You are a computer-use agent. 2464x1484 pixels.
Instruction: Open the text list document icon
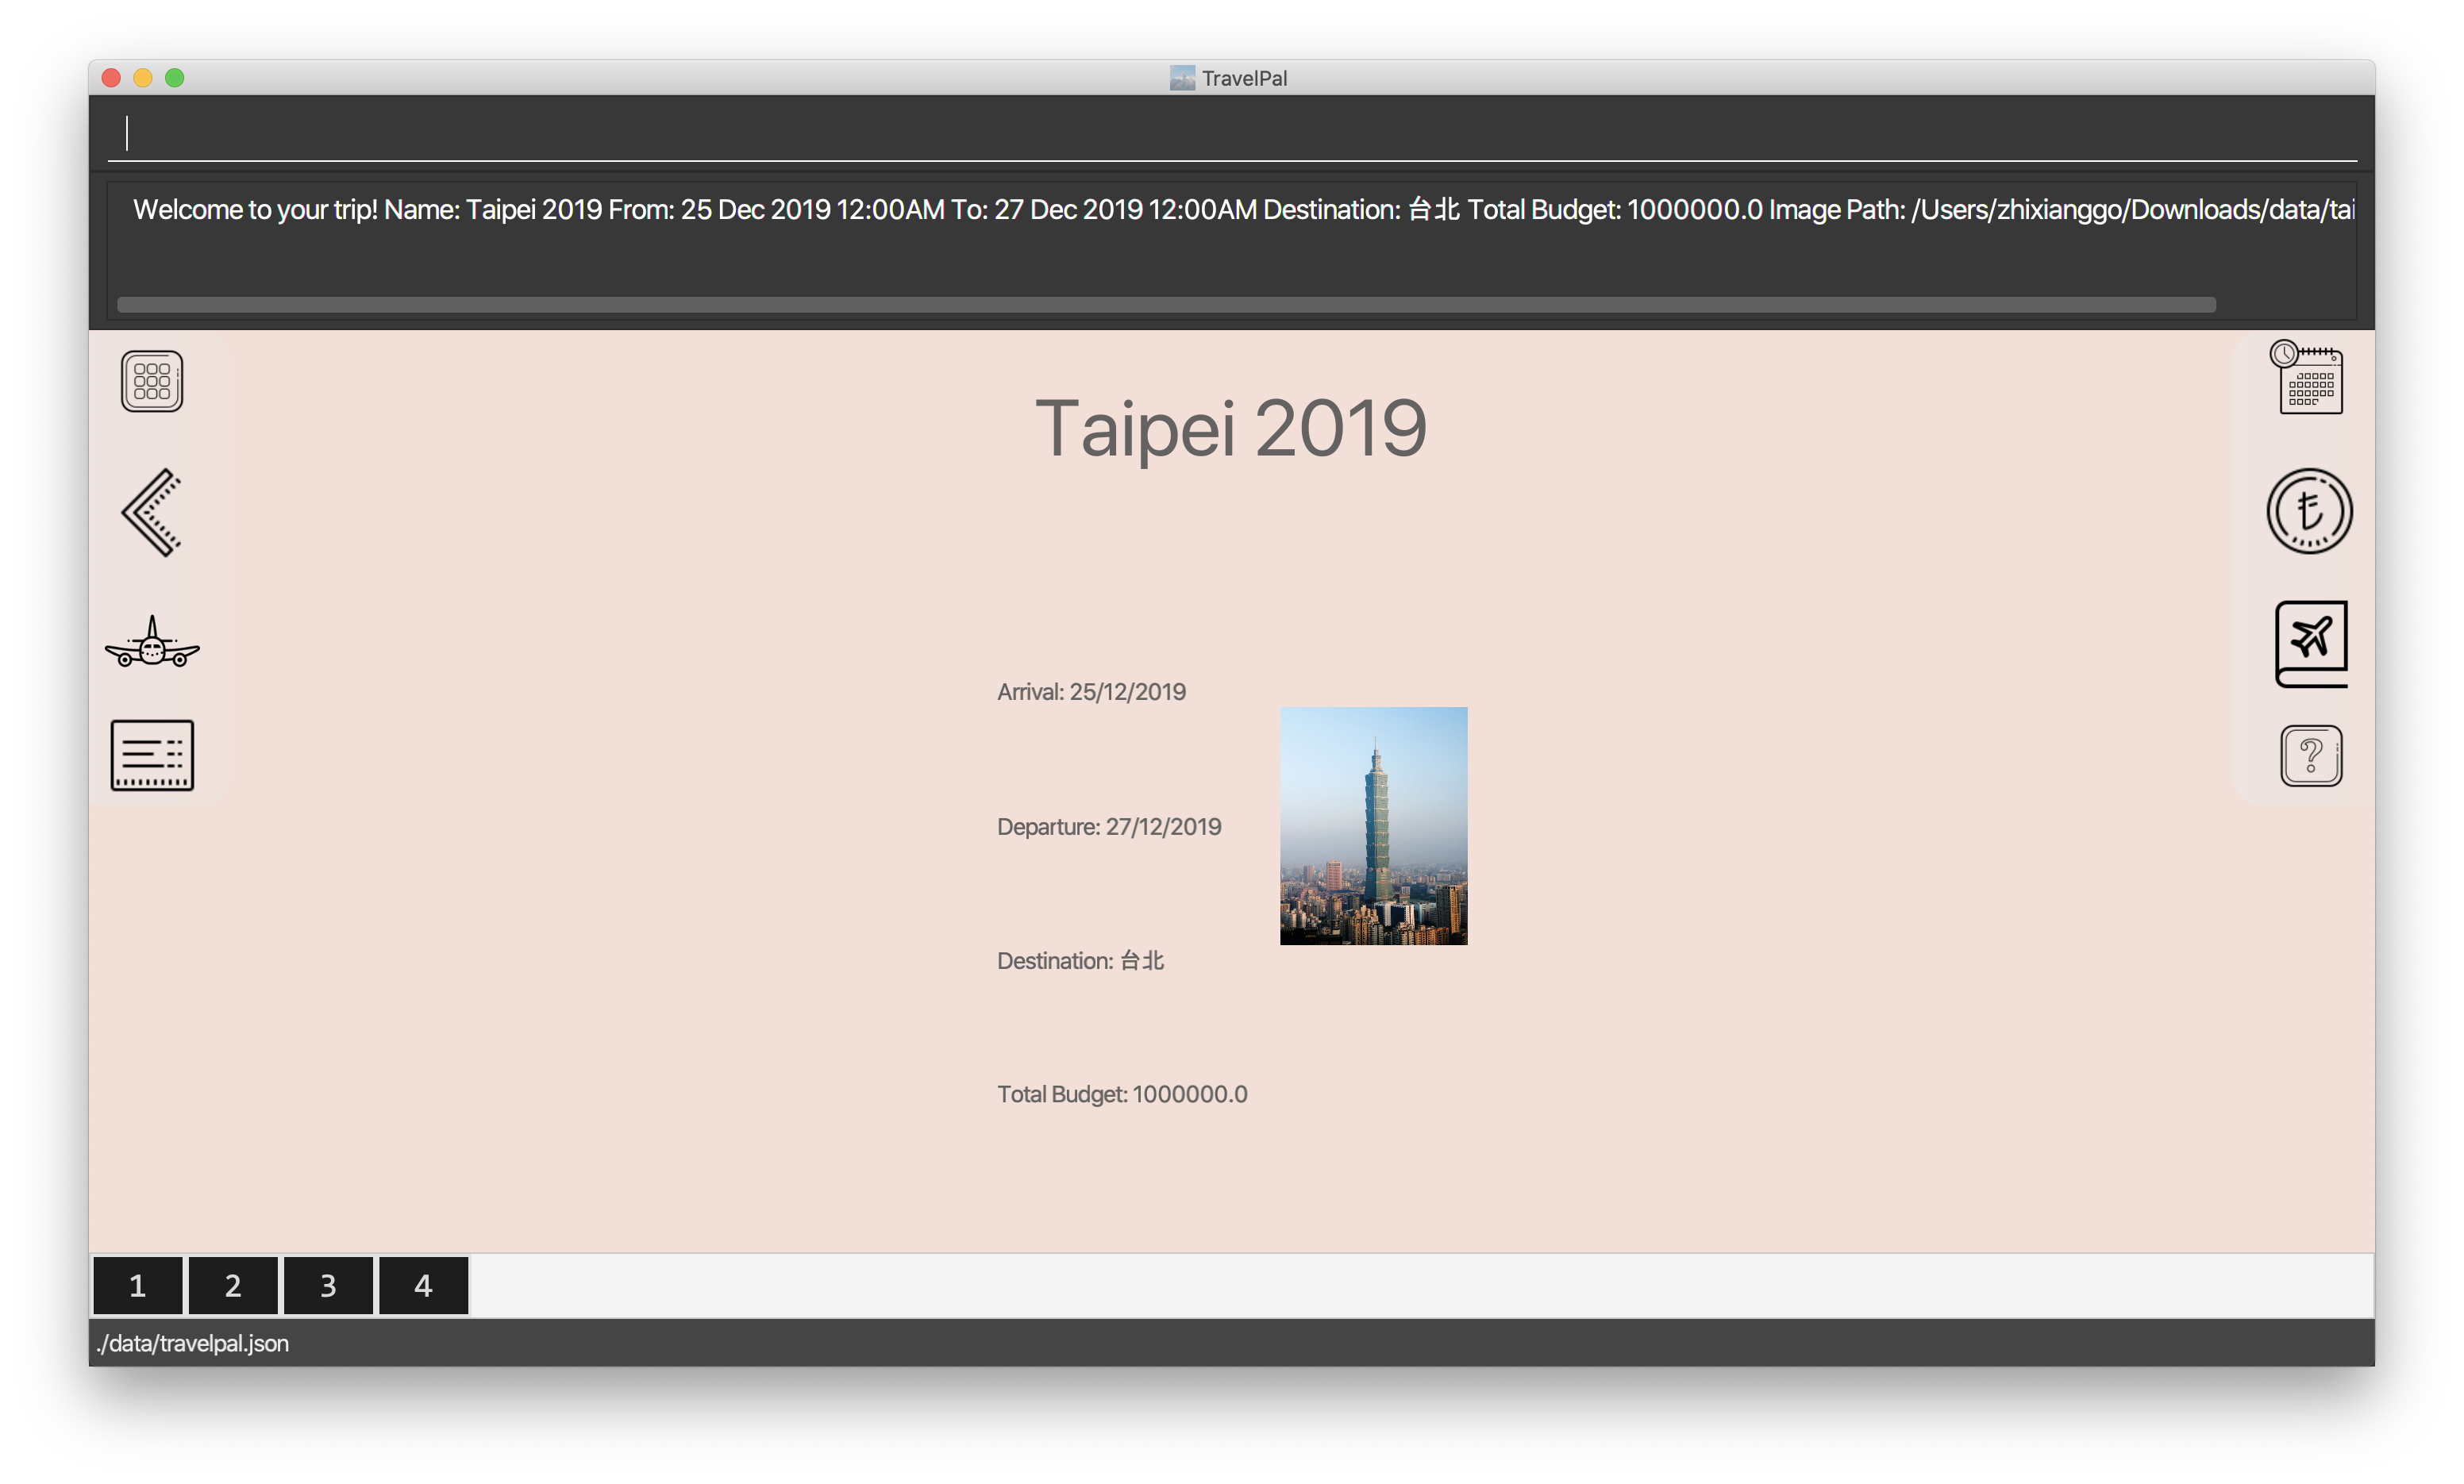tap(152, 755)
